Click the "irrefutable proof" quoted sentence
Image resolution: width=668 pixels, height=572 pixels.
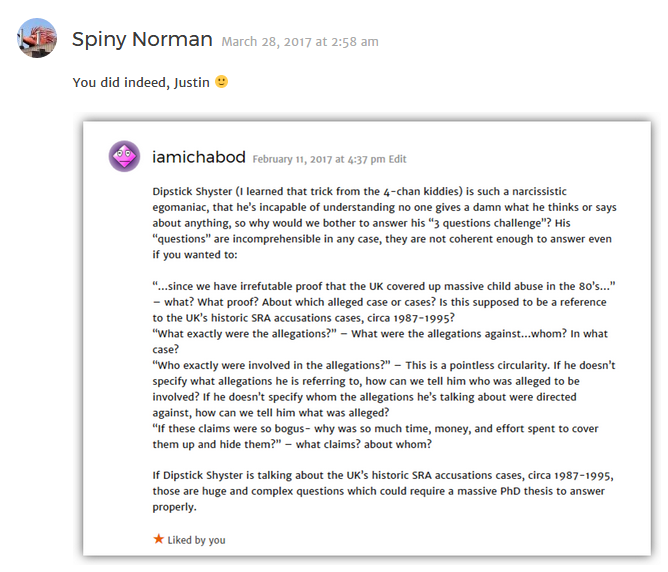point(384,286)
